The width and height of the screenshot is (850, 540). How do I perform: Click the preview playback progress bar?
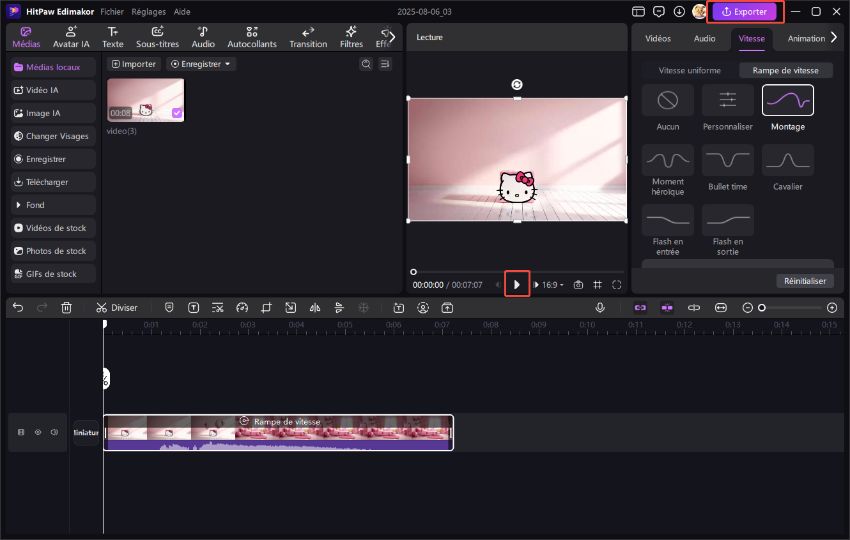tap(518, 272)
